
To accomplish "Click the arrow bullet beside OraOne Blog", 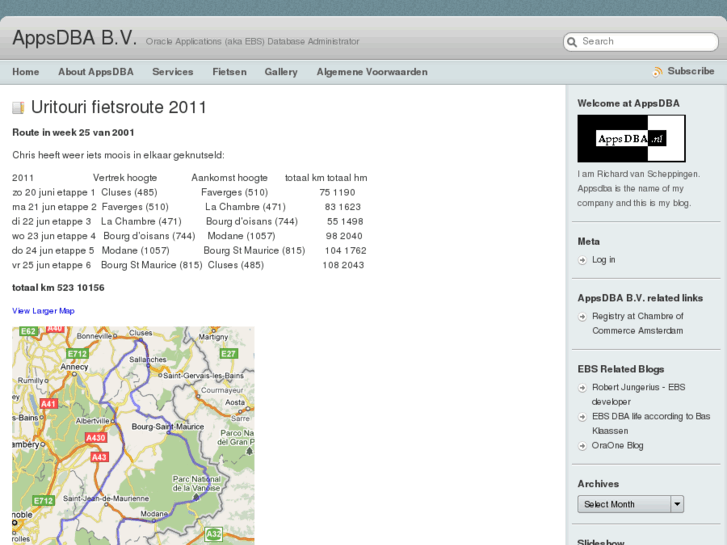I will click(582, 446).
